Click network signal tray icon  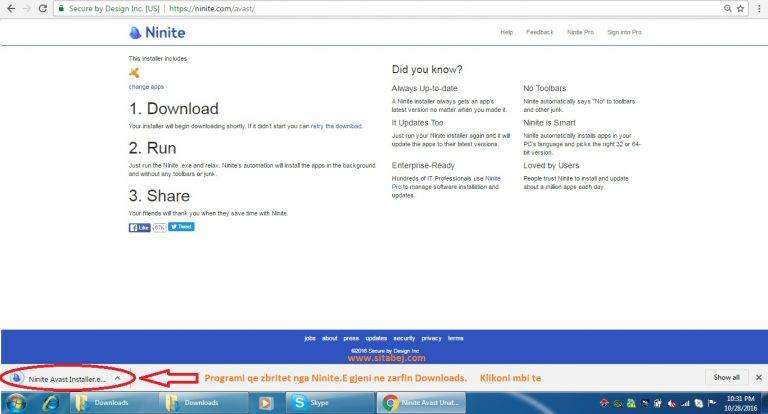[x=686, y=404]
